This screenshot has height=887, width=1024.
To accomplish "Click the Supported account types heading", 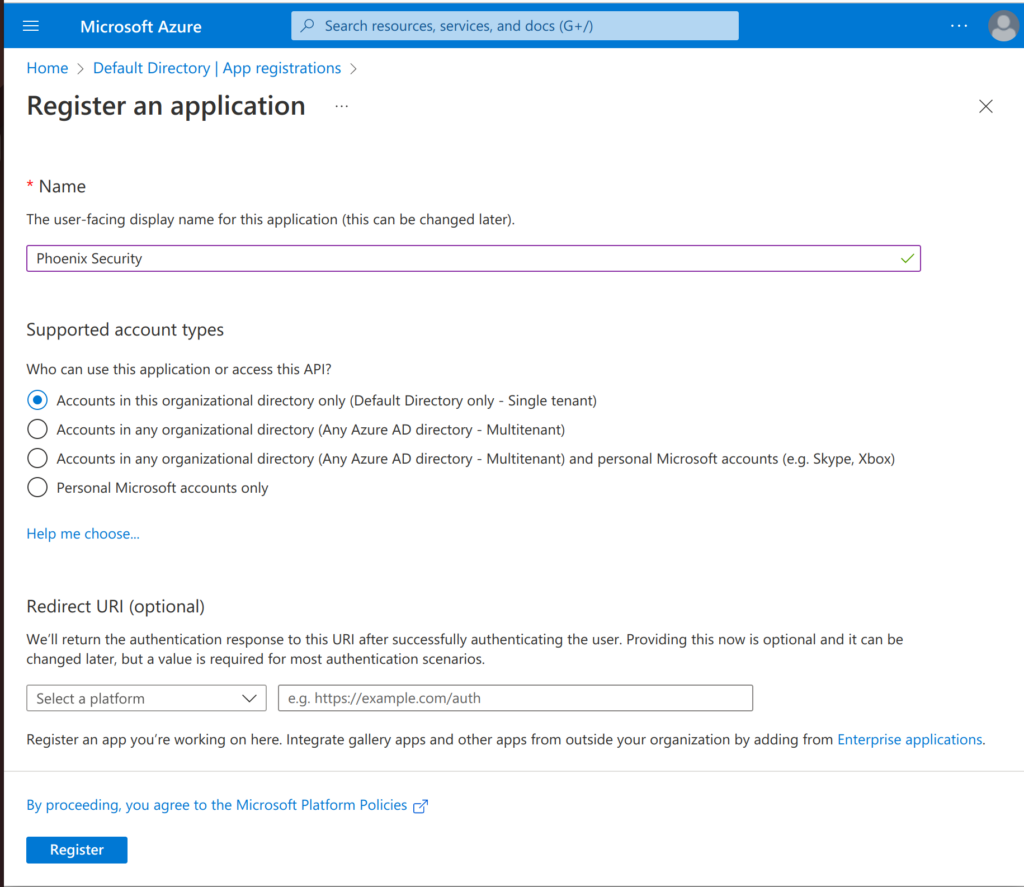I will 125,330.
